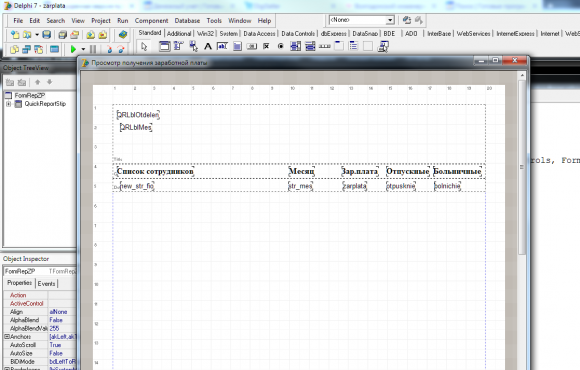The image size is (580, 370).
Task: Select the CheckBox component in palette
Action: pos(266,46)
